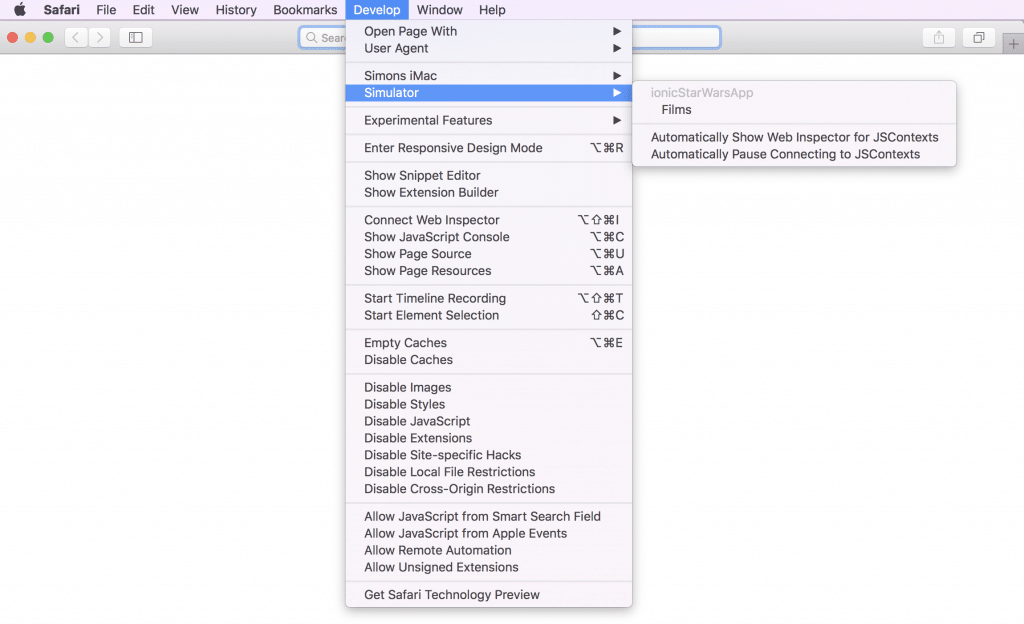This screenshot has height=624, width=1024.
Task: Choose Show Snippet Editor
Action: coord(488,175)
